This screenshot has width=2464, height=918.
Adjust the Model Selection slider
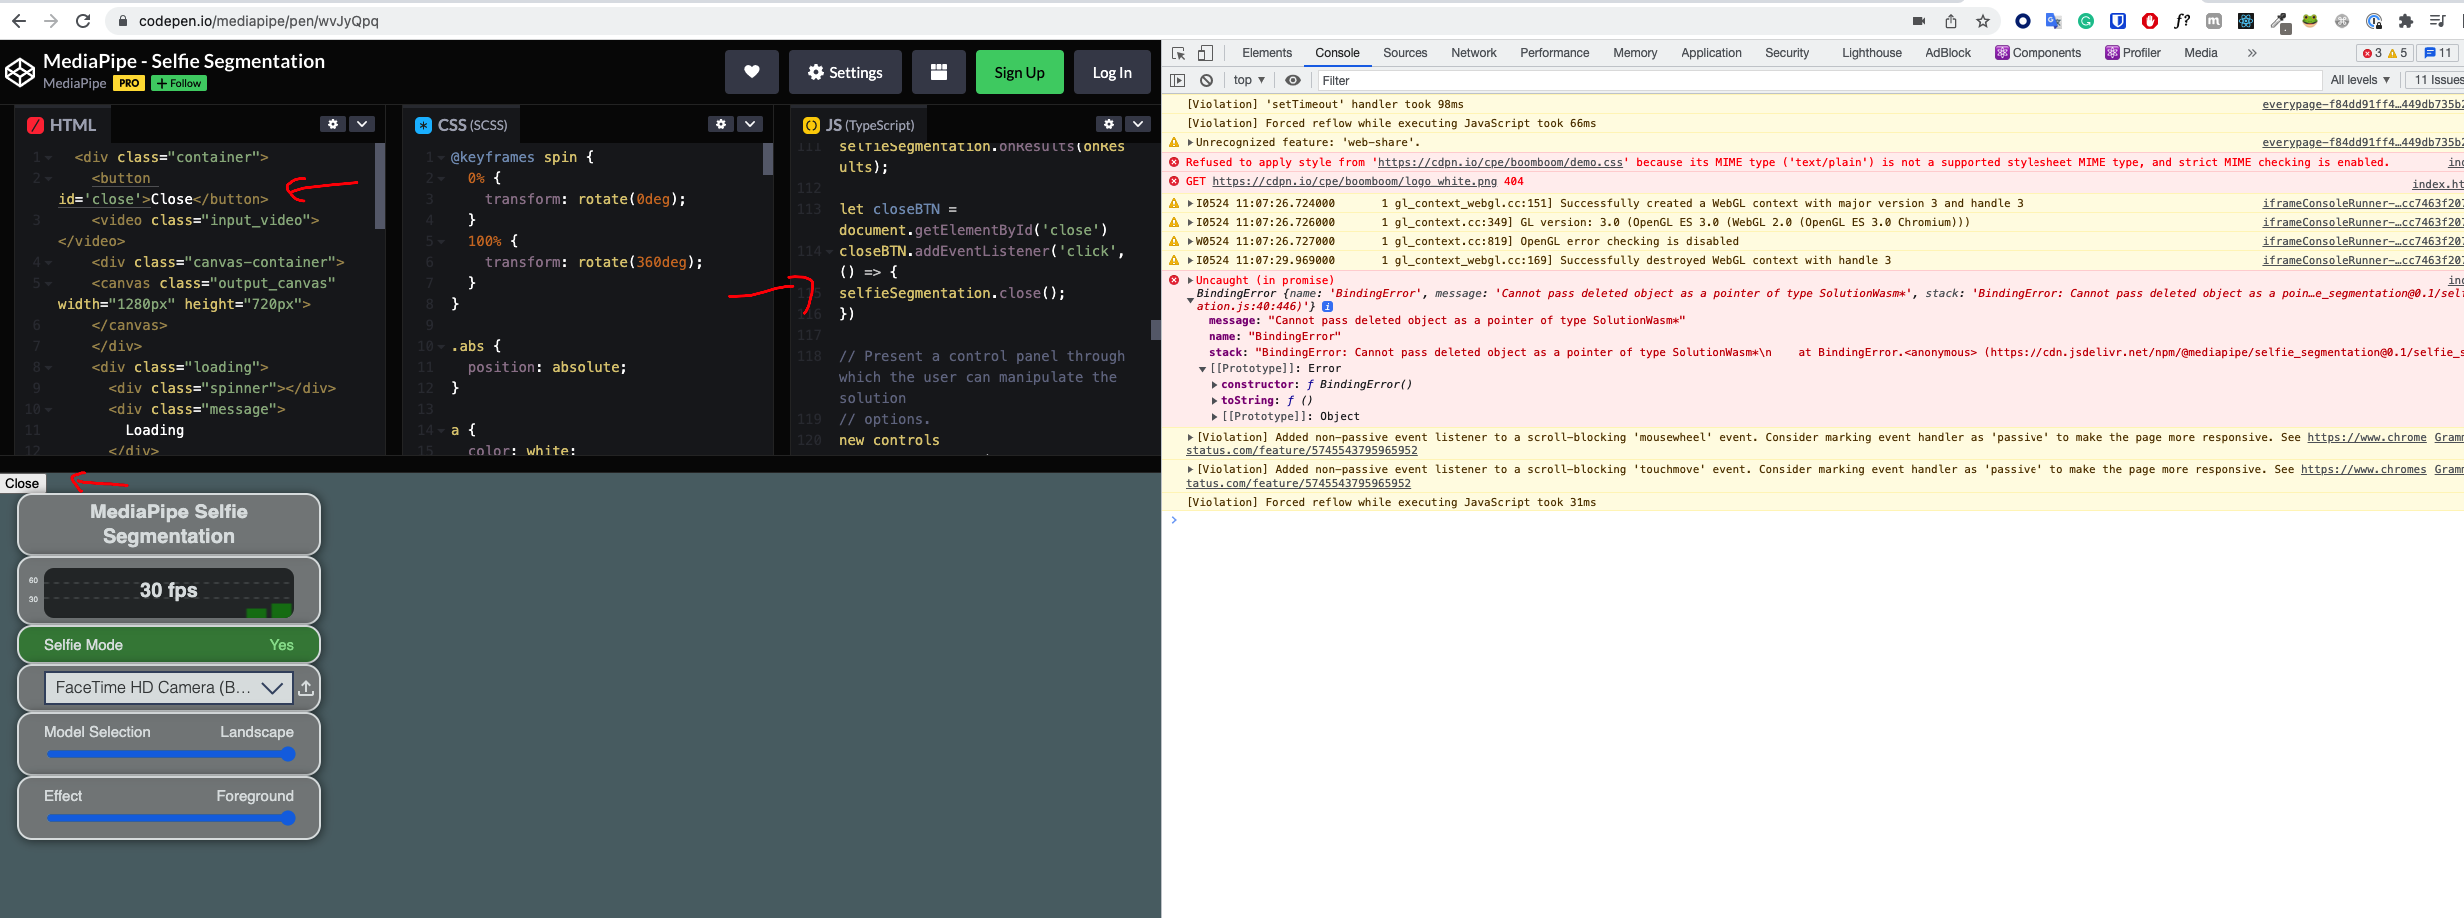(x=169, y=754)
